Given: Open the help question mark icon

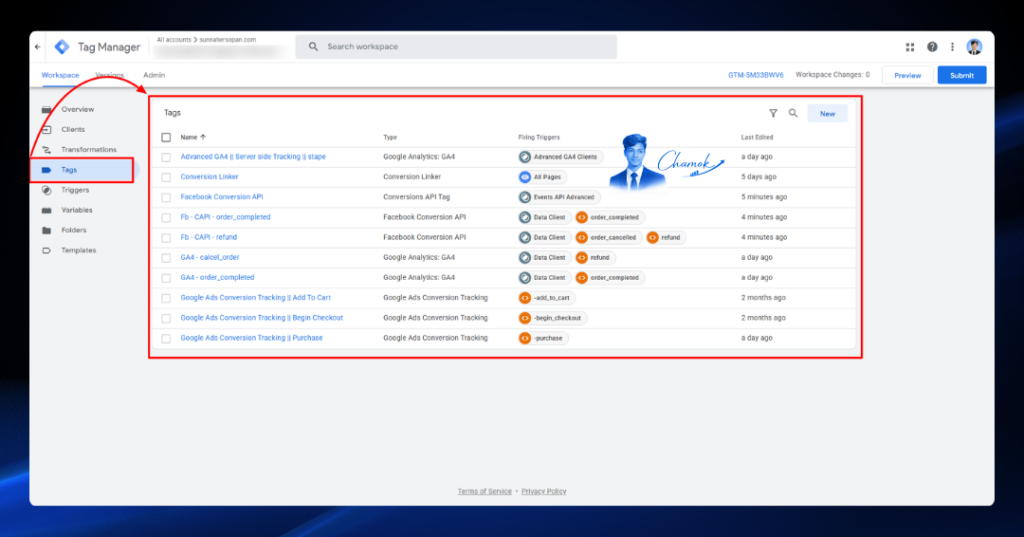Looking at the screenshot, I should coord(932,47).
